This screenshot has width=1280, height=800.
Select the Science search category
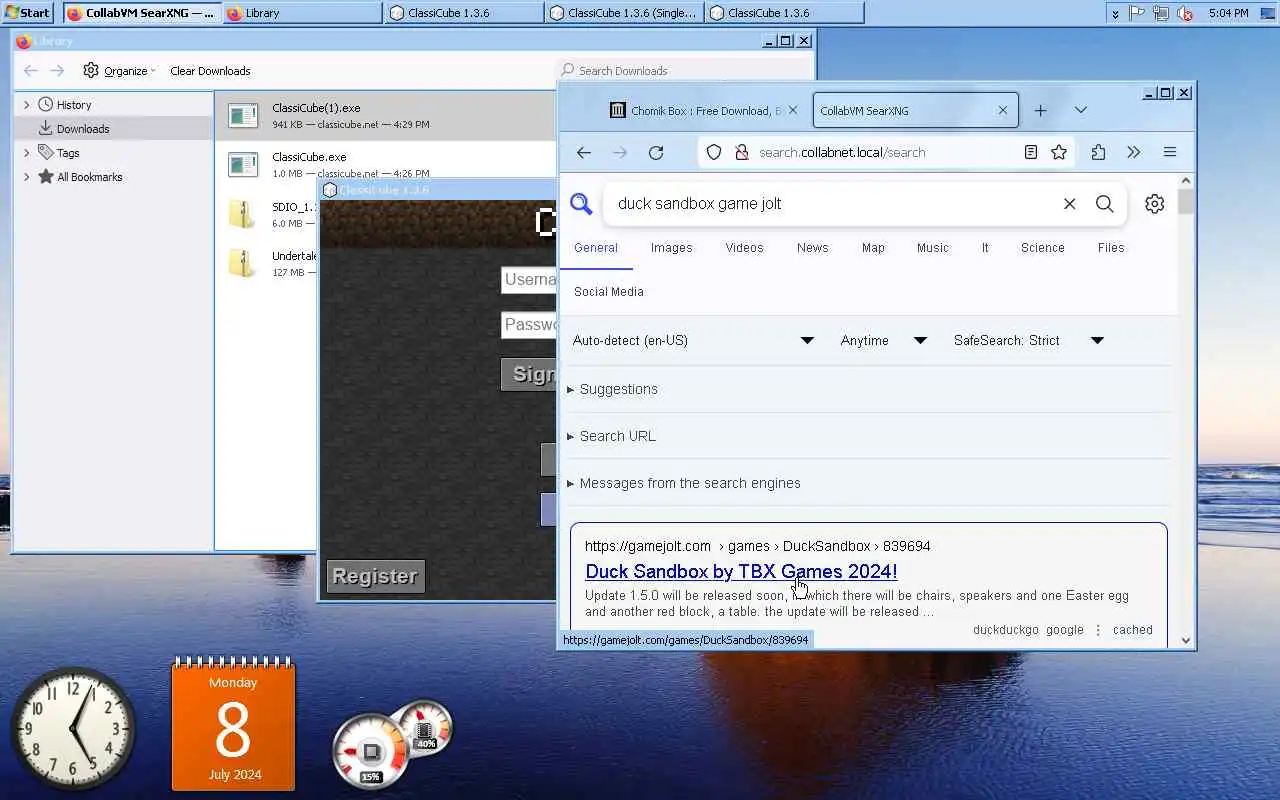coord(1042,248)
